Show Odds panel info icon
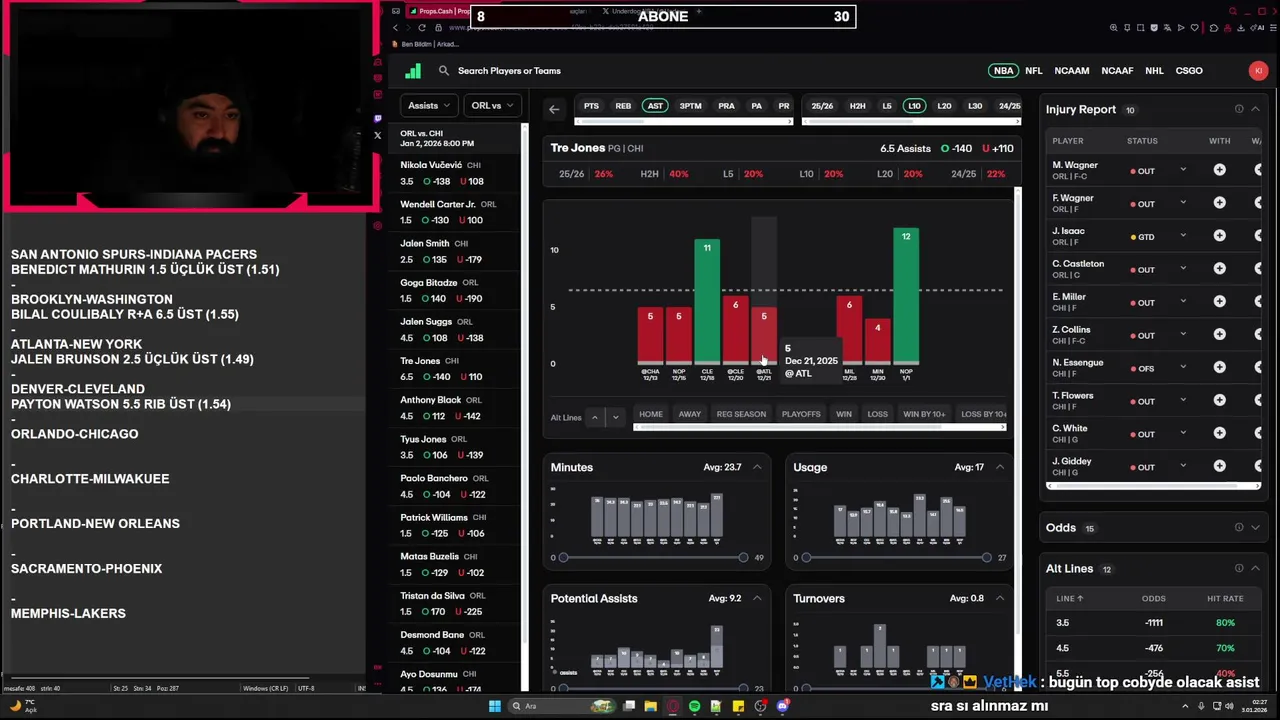The image size is (1280, 720). click(1239, 527)
